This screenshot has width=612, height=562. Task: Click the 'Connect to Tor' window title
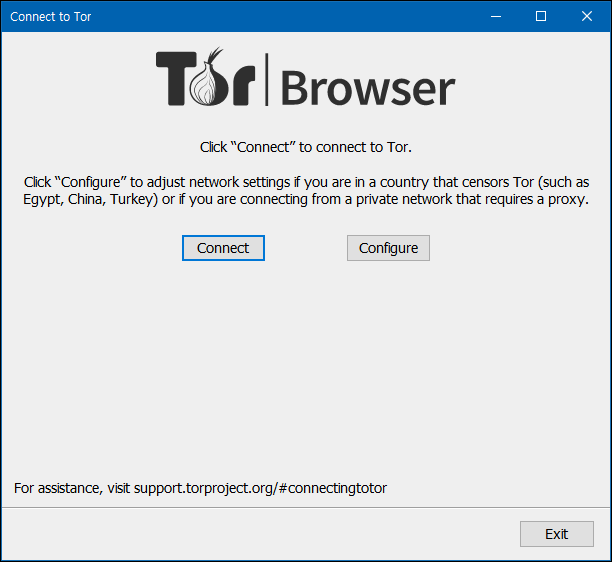point(50,17)
